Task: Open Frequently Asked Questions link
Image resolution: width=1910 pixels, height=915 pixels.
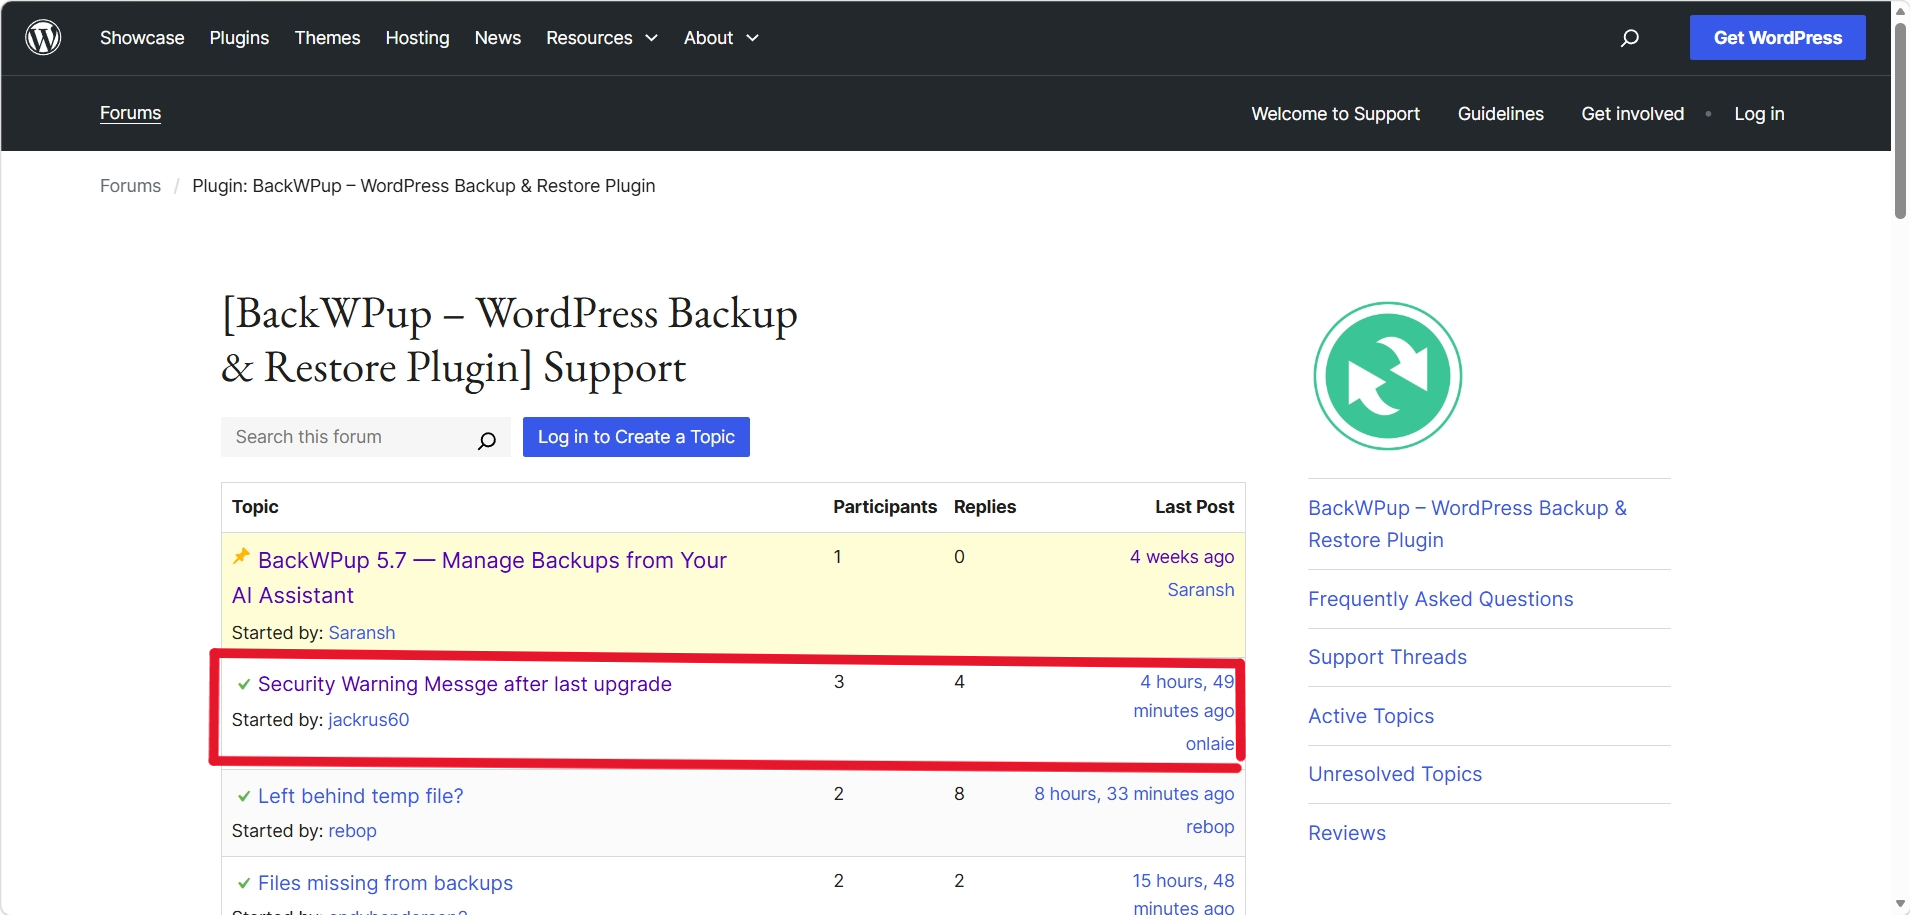Action: tap(1441, 599)
